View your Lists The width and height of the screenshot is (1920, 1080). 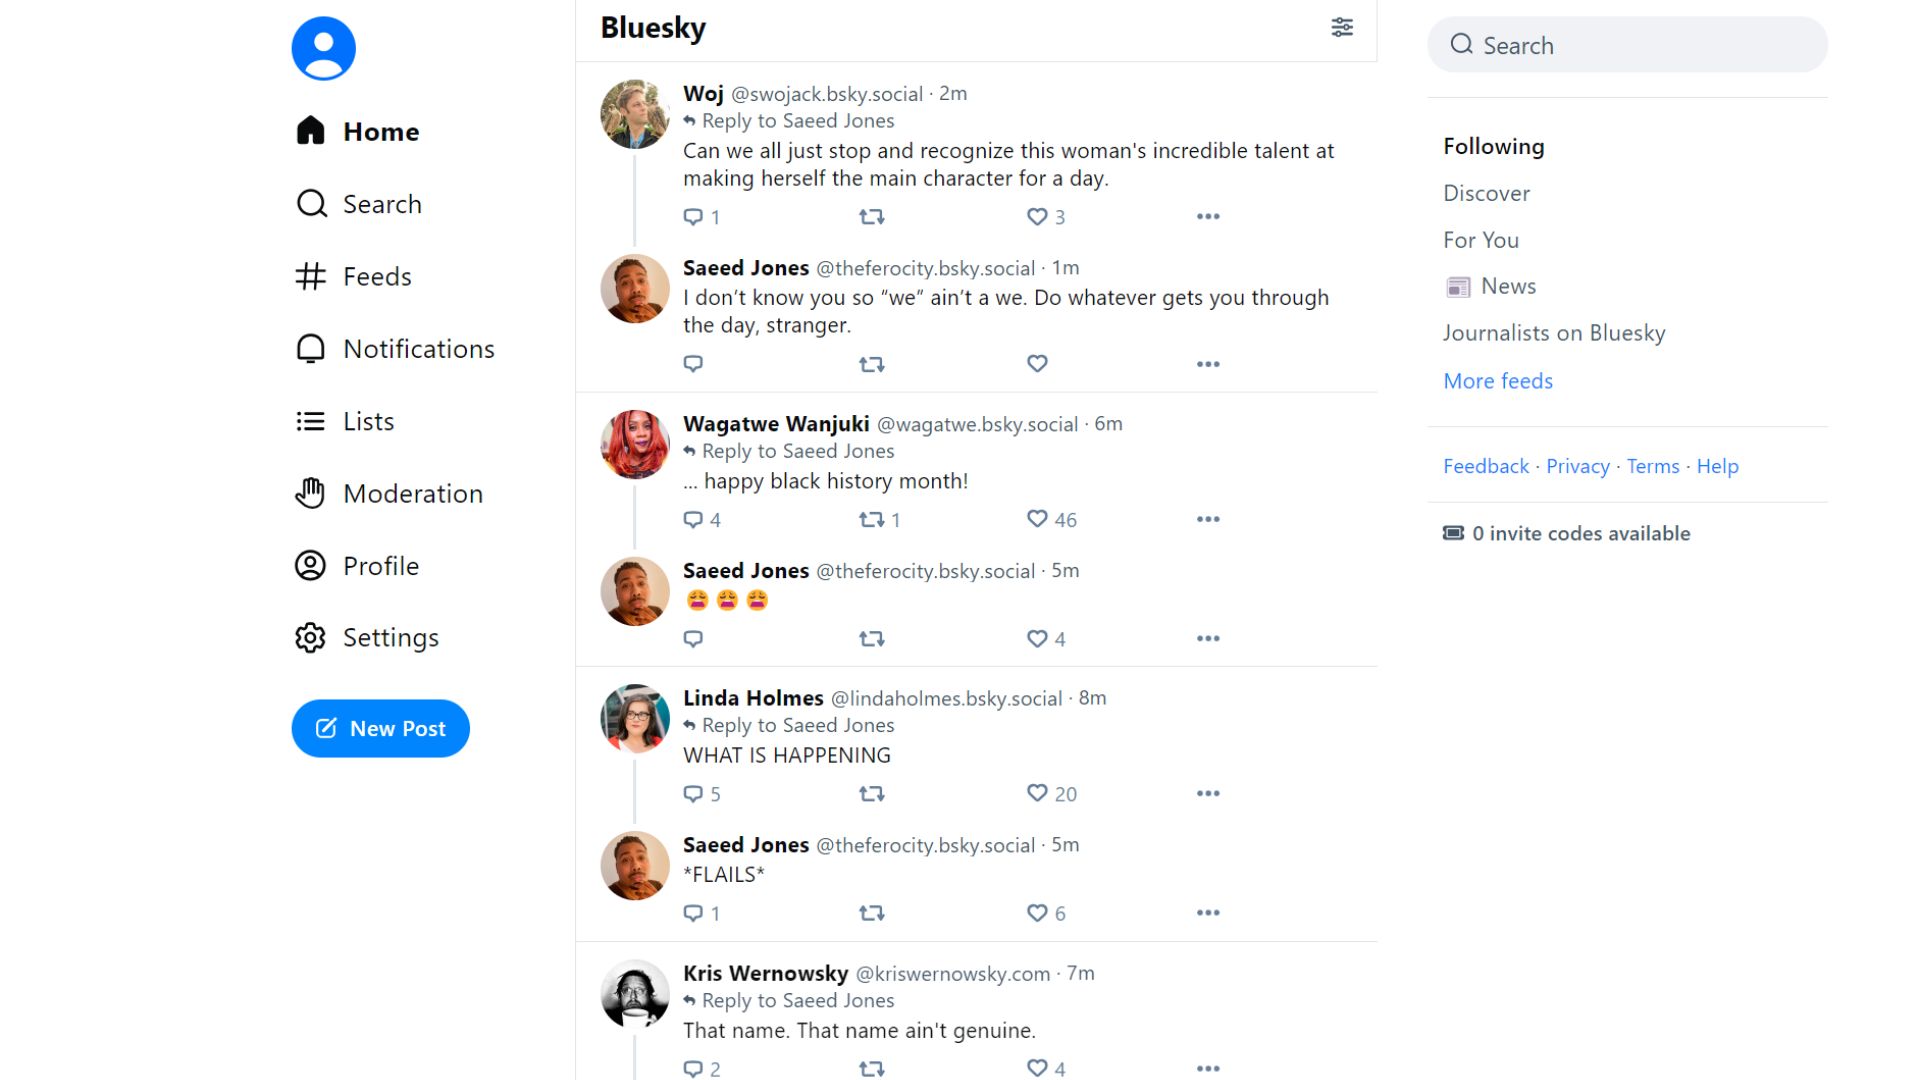pyautogui.click(x=368, y=420)
